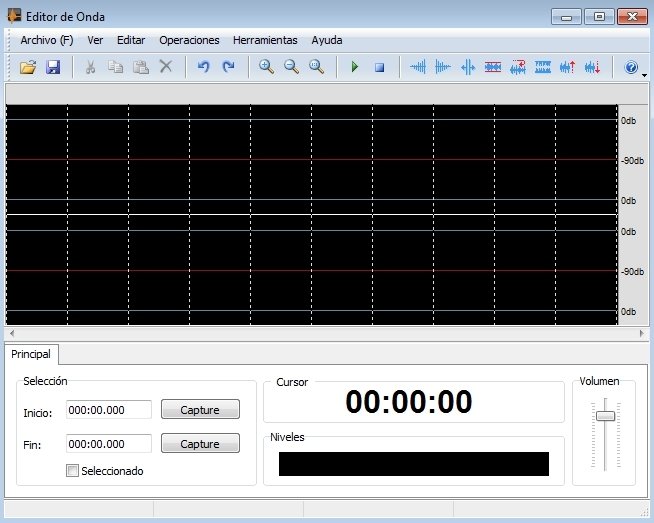The height and width of the screenshot is (523, 654).
Task: Open the Herramientas menu
Action: (x=265, y=40)
